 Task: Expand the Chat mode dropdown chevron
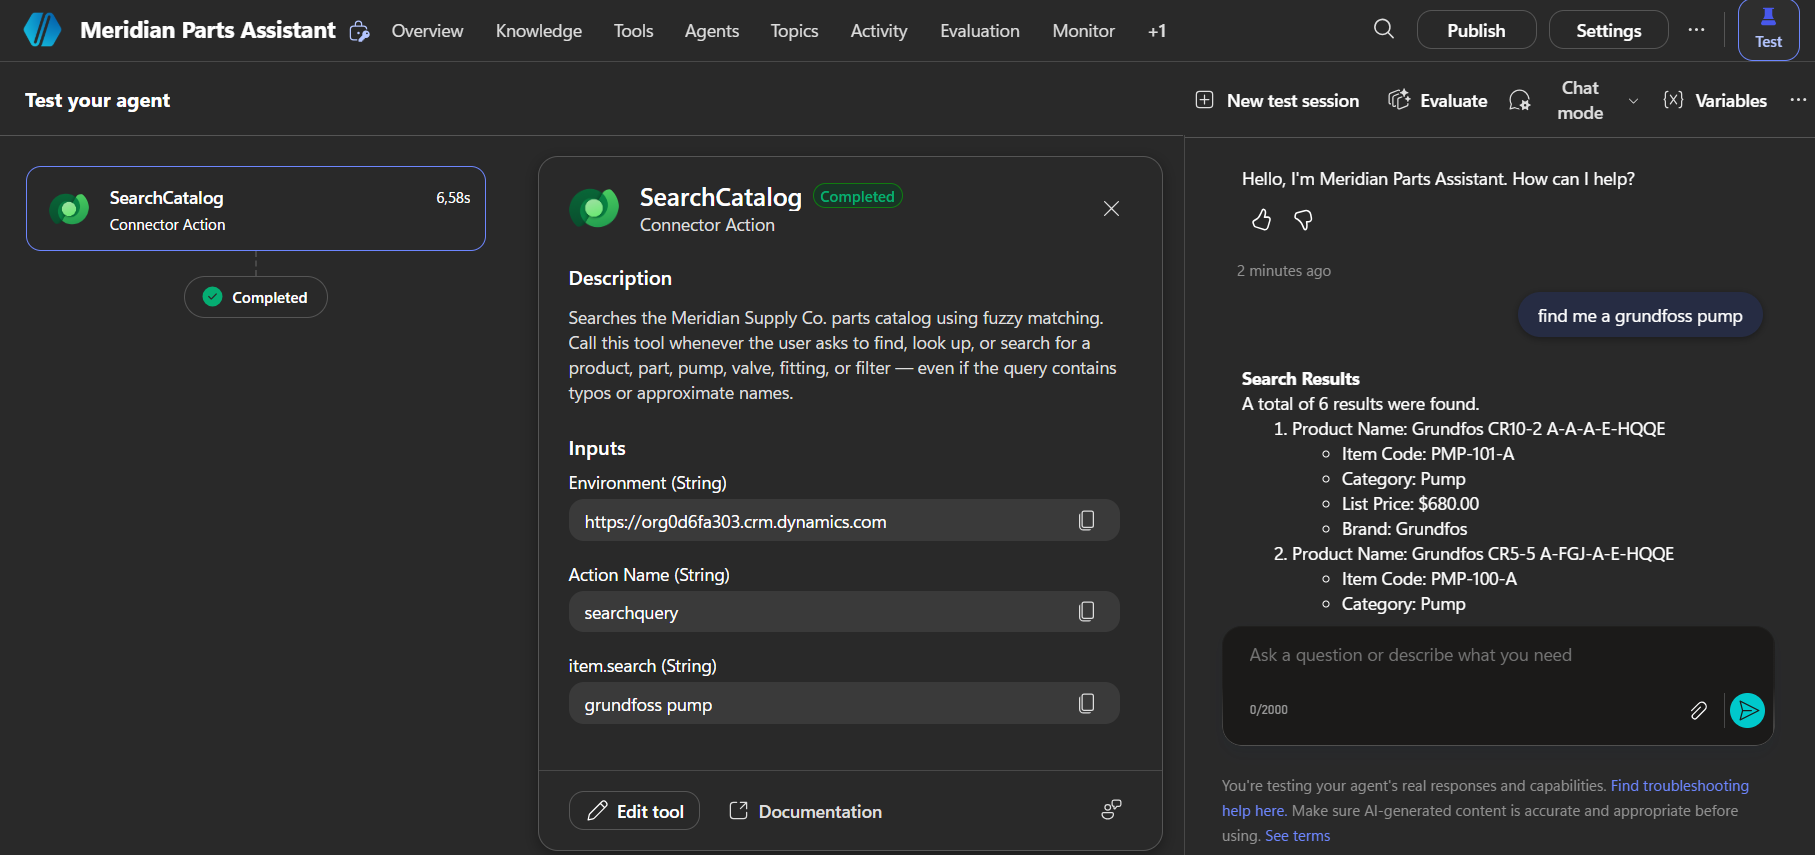pos(1633,101)
